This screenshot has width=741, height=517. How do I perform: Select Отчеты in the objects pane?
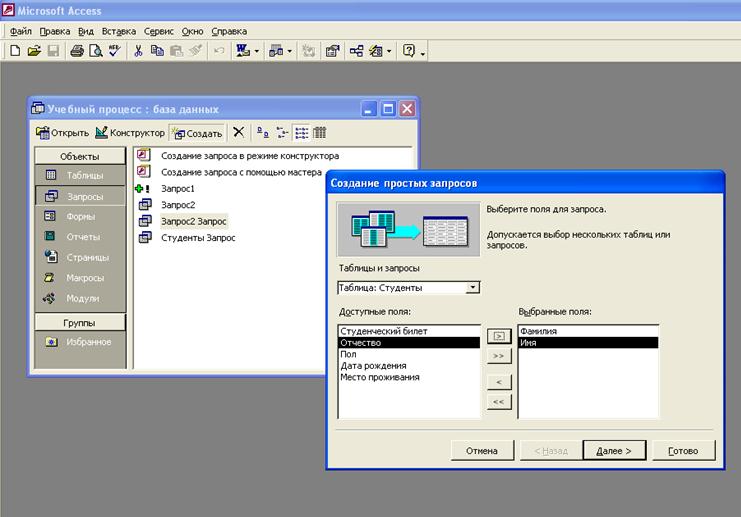pyautogui.click(x=80, y=237)
